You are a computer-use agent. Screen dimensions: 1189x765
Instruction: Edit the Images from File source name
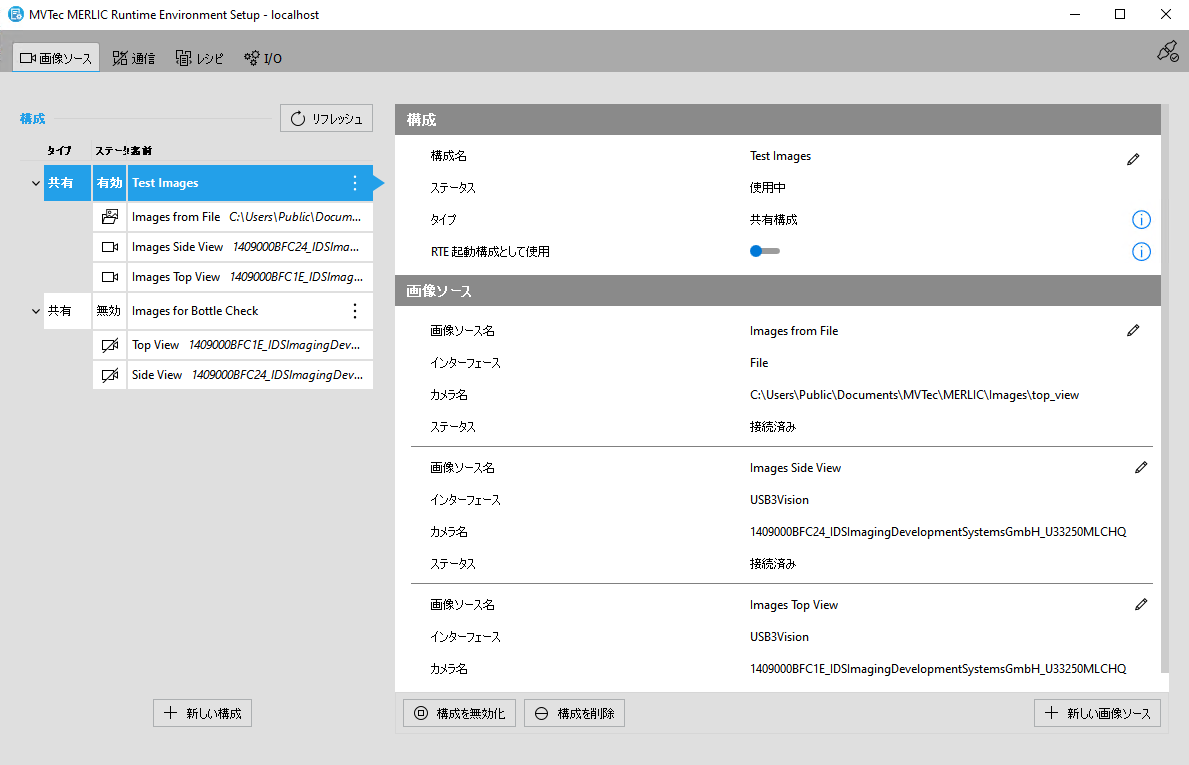[1133, 331]
